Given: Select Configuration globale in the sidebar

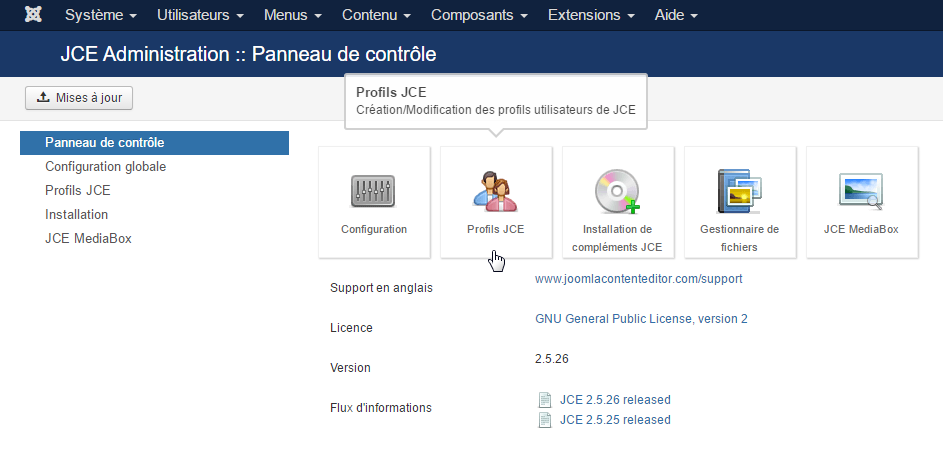Looking at the screenshot, I should pyautogui.click(x=105, y=167).
